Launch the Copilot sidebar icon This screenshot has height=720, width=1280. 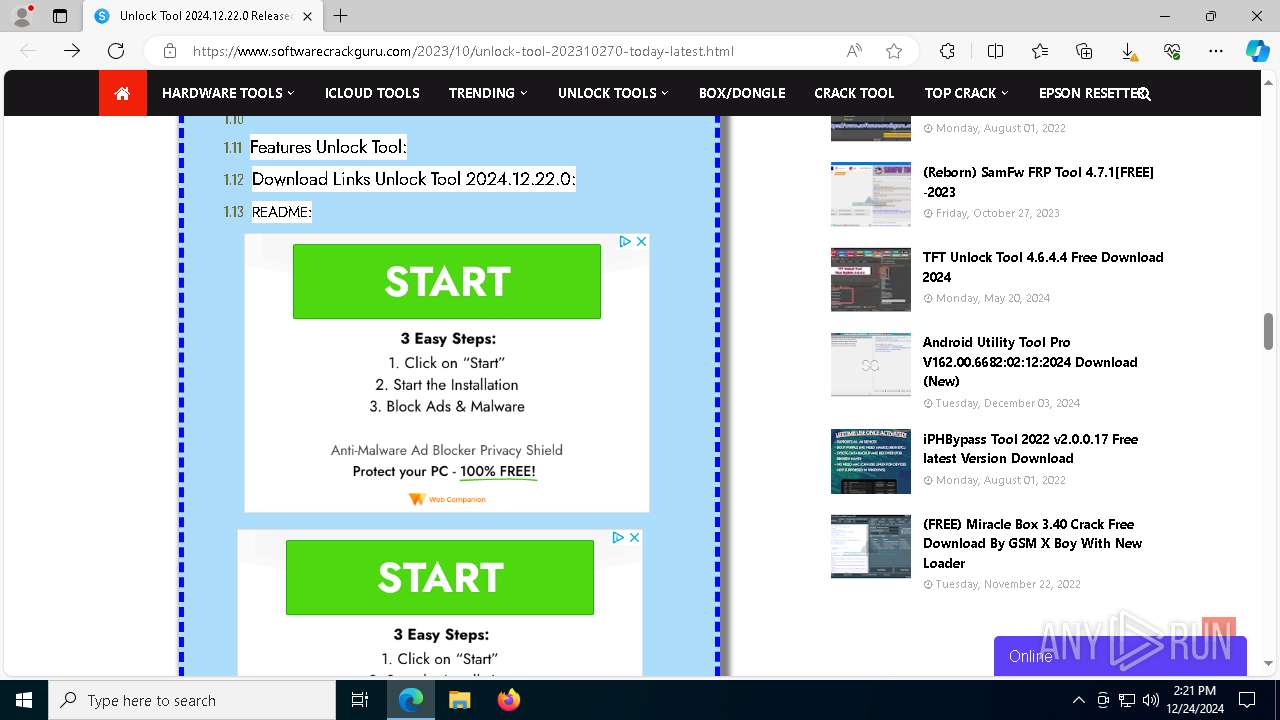coord(1257,51)
